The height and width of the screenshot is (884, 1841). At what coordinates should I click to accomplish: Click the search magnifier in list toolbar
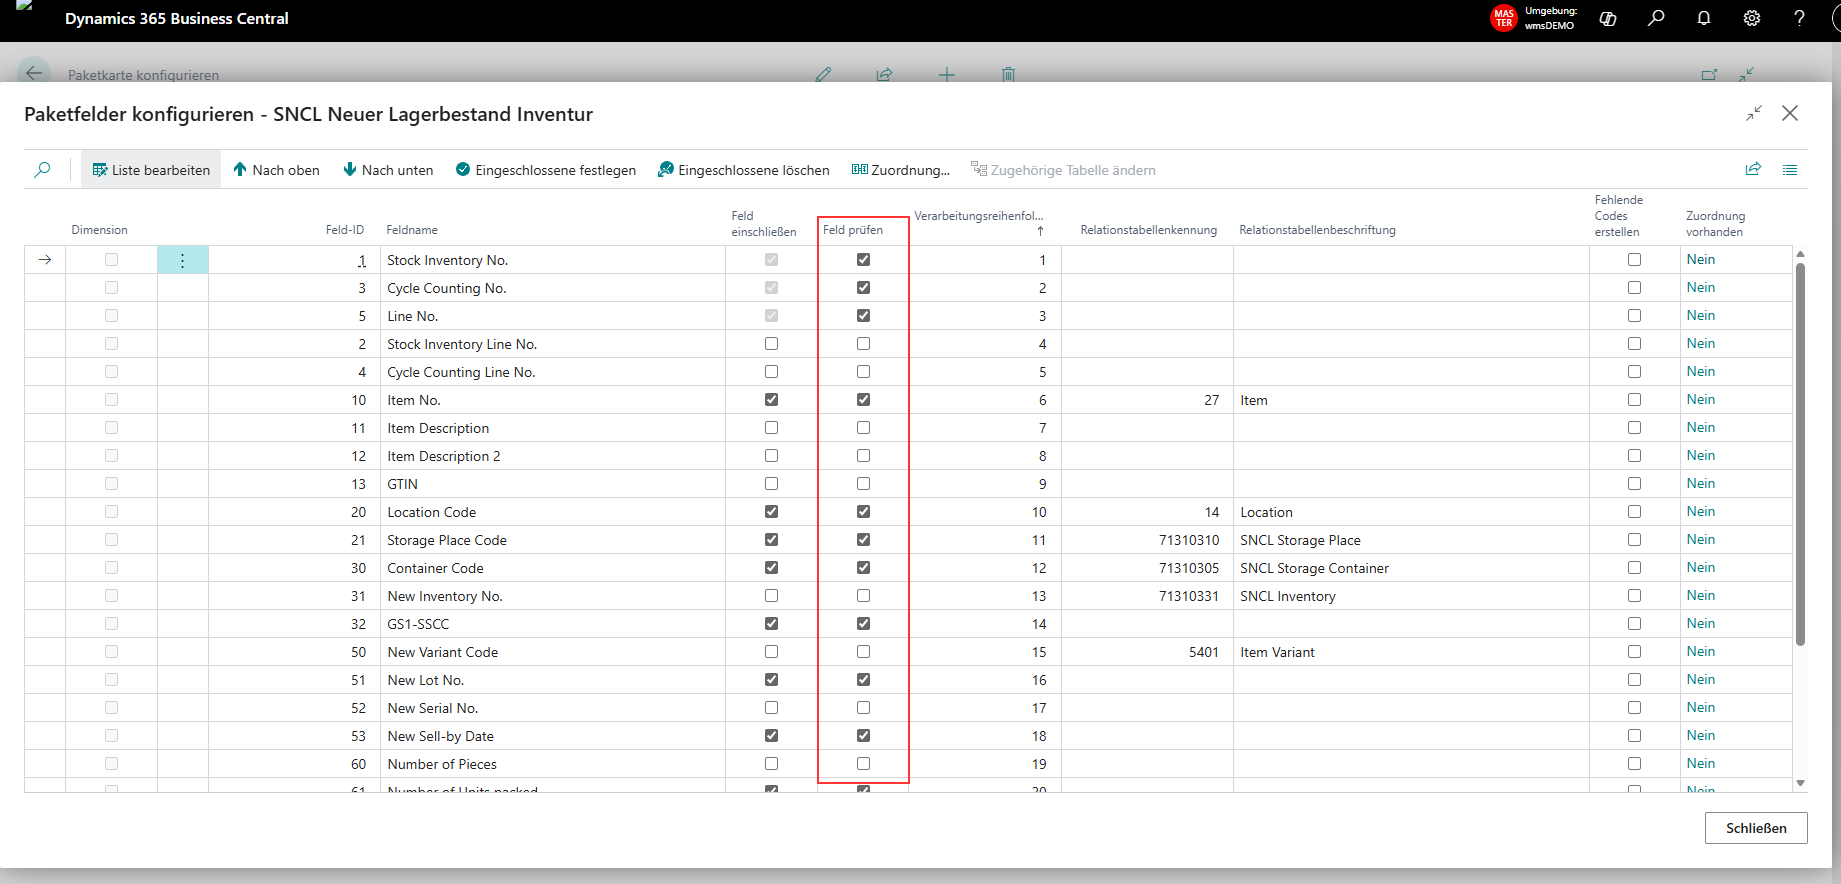42,170
